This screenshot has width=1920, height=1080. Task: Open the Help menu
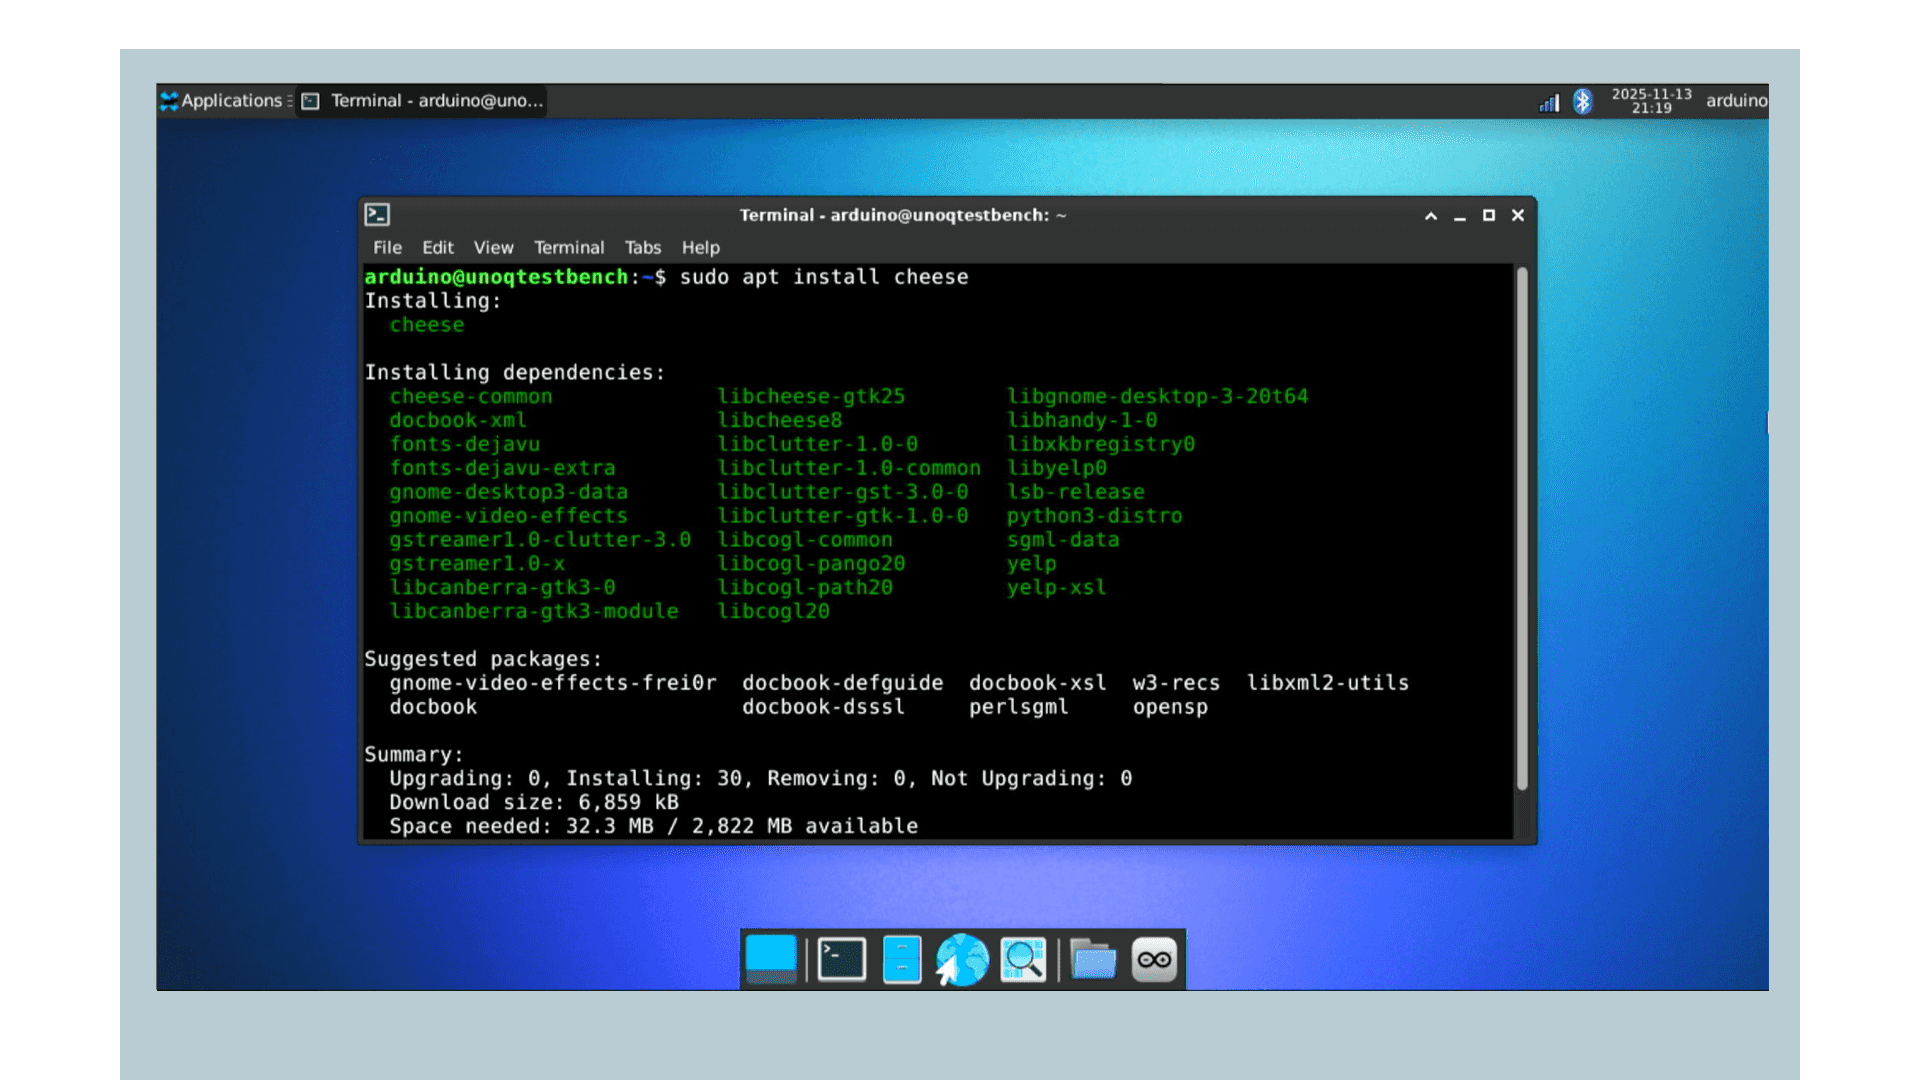pos(700,247)
